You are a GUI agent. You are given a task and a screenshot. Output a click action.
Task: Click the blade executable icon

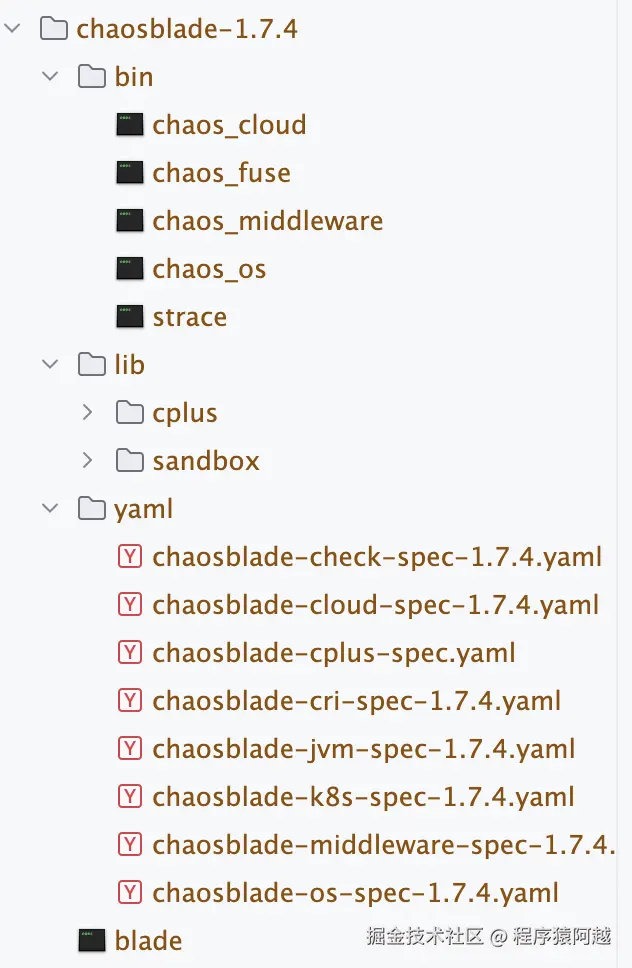pos(92,940)
